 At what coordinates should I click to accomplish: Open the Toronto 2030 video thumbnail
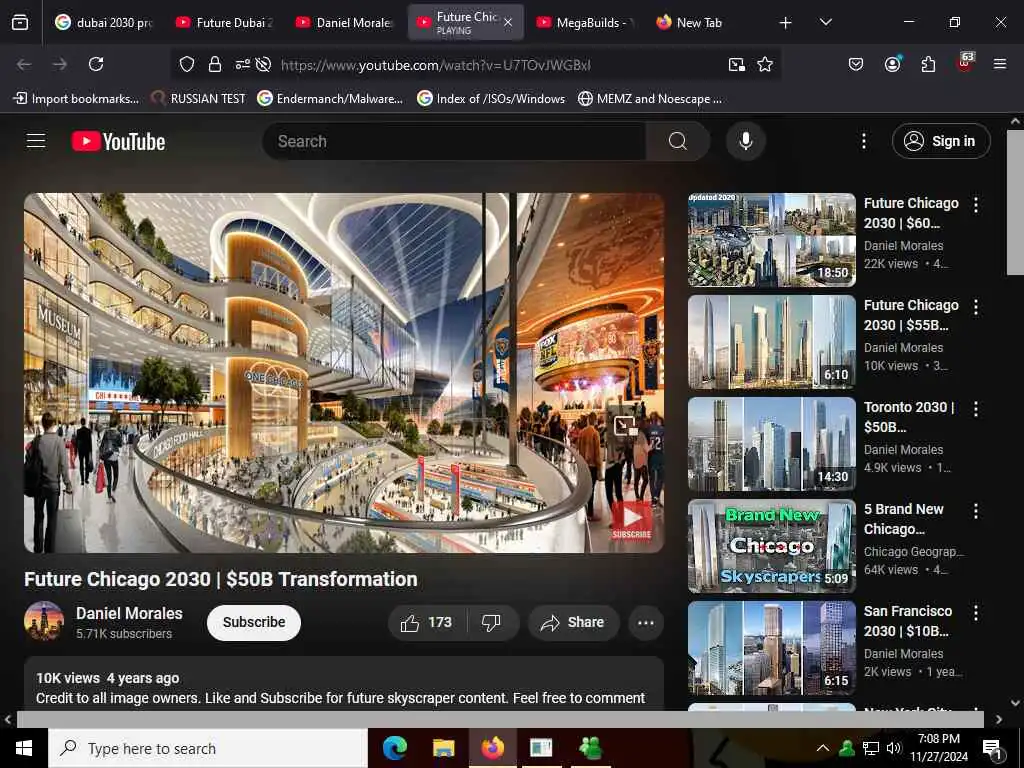(772, 444)
